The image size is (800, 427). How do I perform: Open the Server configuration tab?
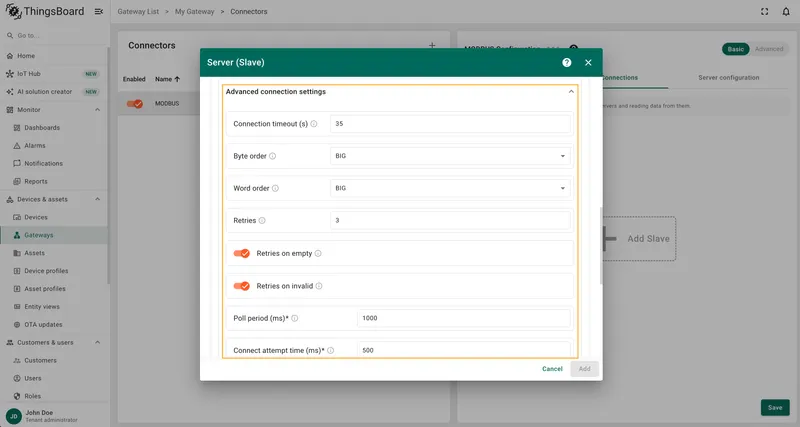click(x=729, y=78)
